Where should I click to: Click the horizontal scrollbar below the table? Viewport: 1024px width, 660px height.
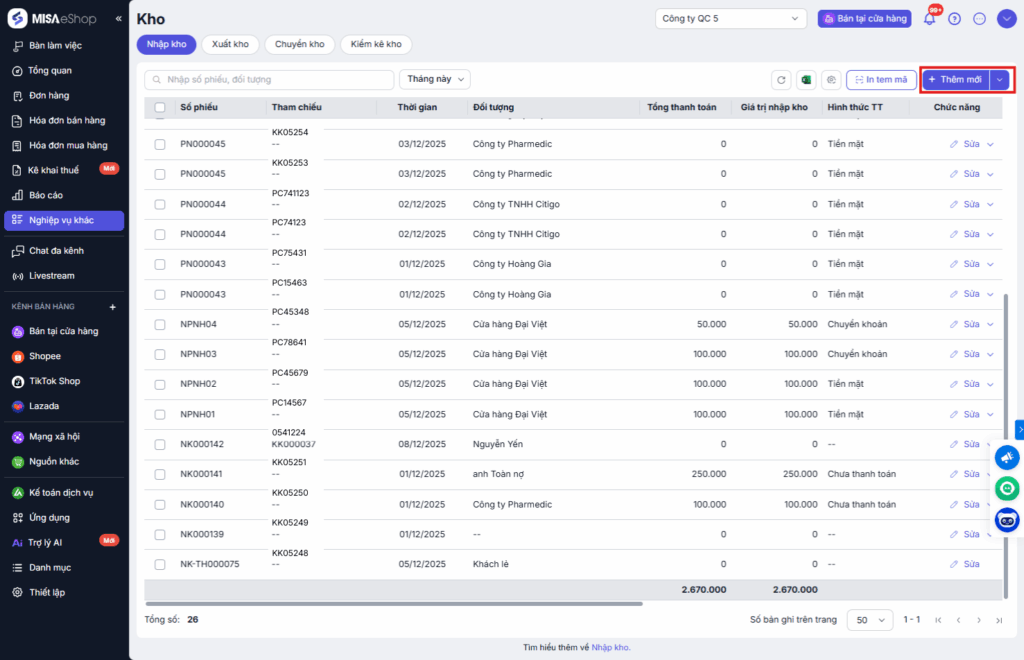(393, 603)
